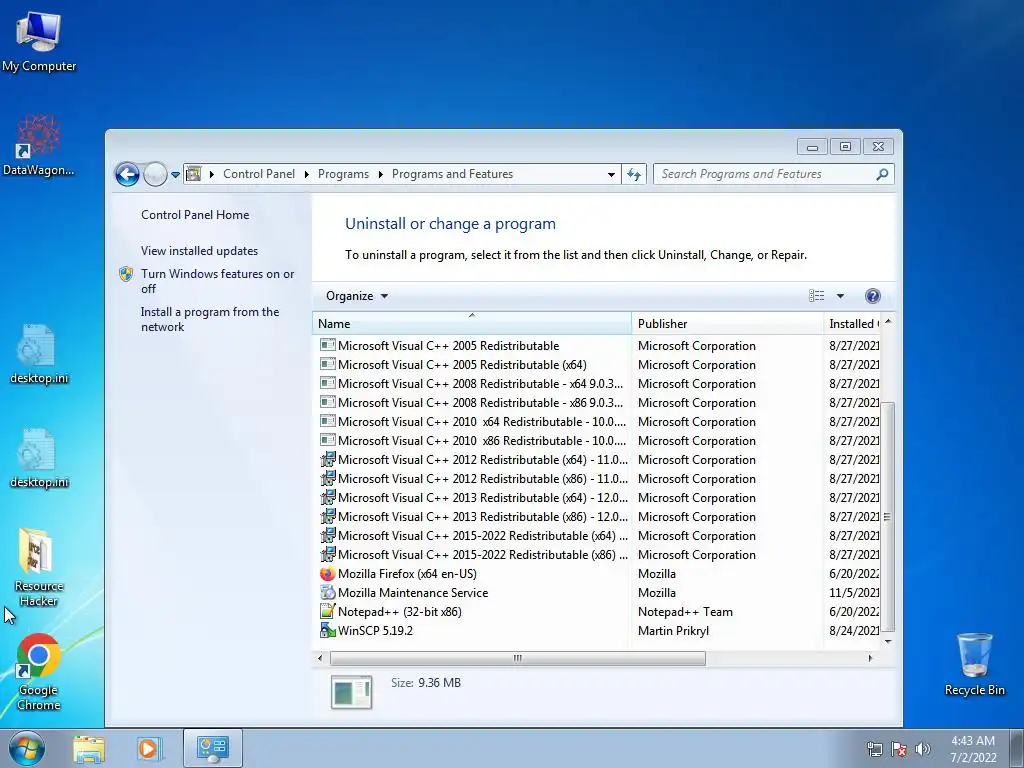Click the Mozilla Maintenance Service icon
The width and height of the screenshot is (1024, 768).
(x=327, y=592)
